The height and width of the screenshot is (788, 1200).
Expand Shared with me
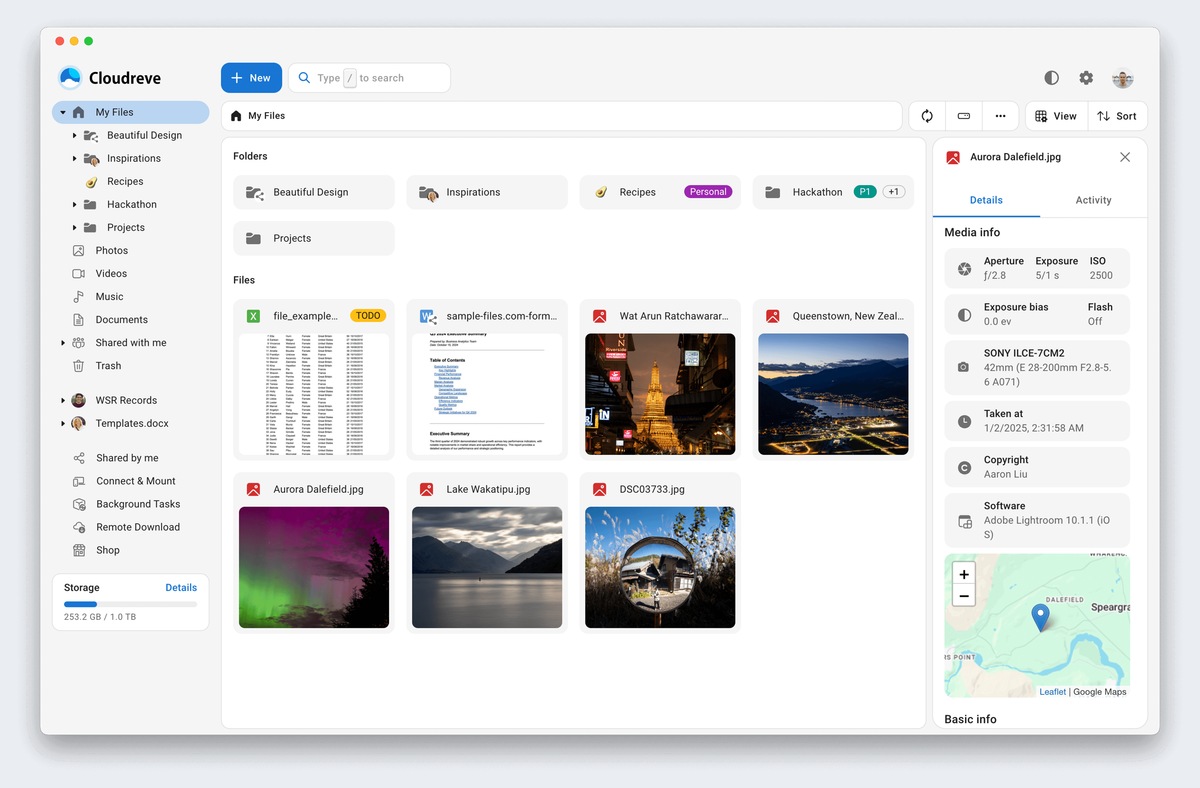(63, 343)
